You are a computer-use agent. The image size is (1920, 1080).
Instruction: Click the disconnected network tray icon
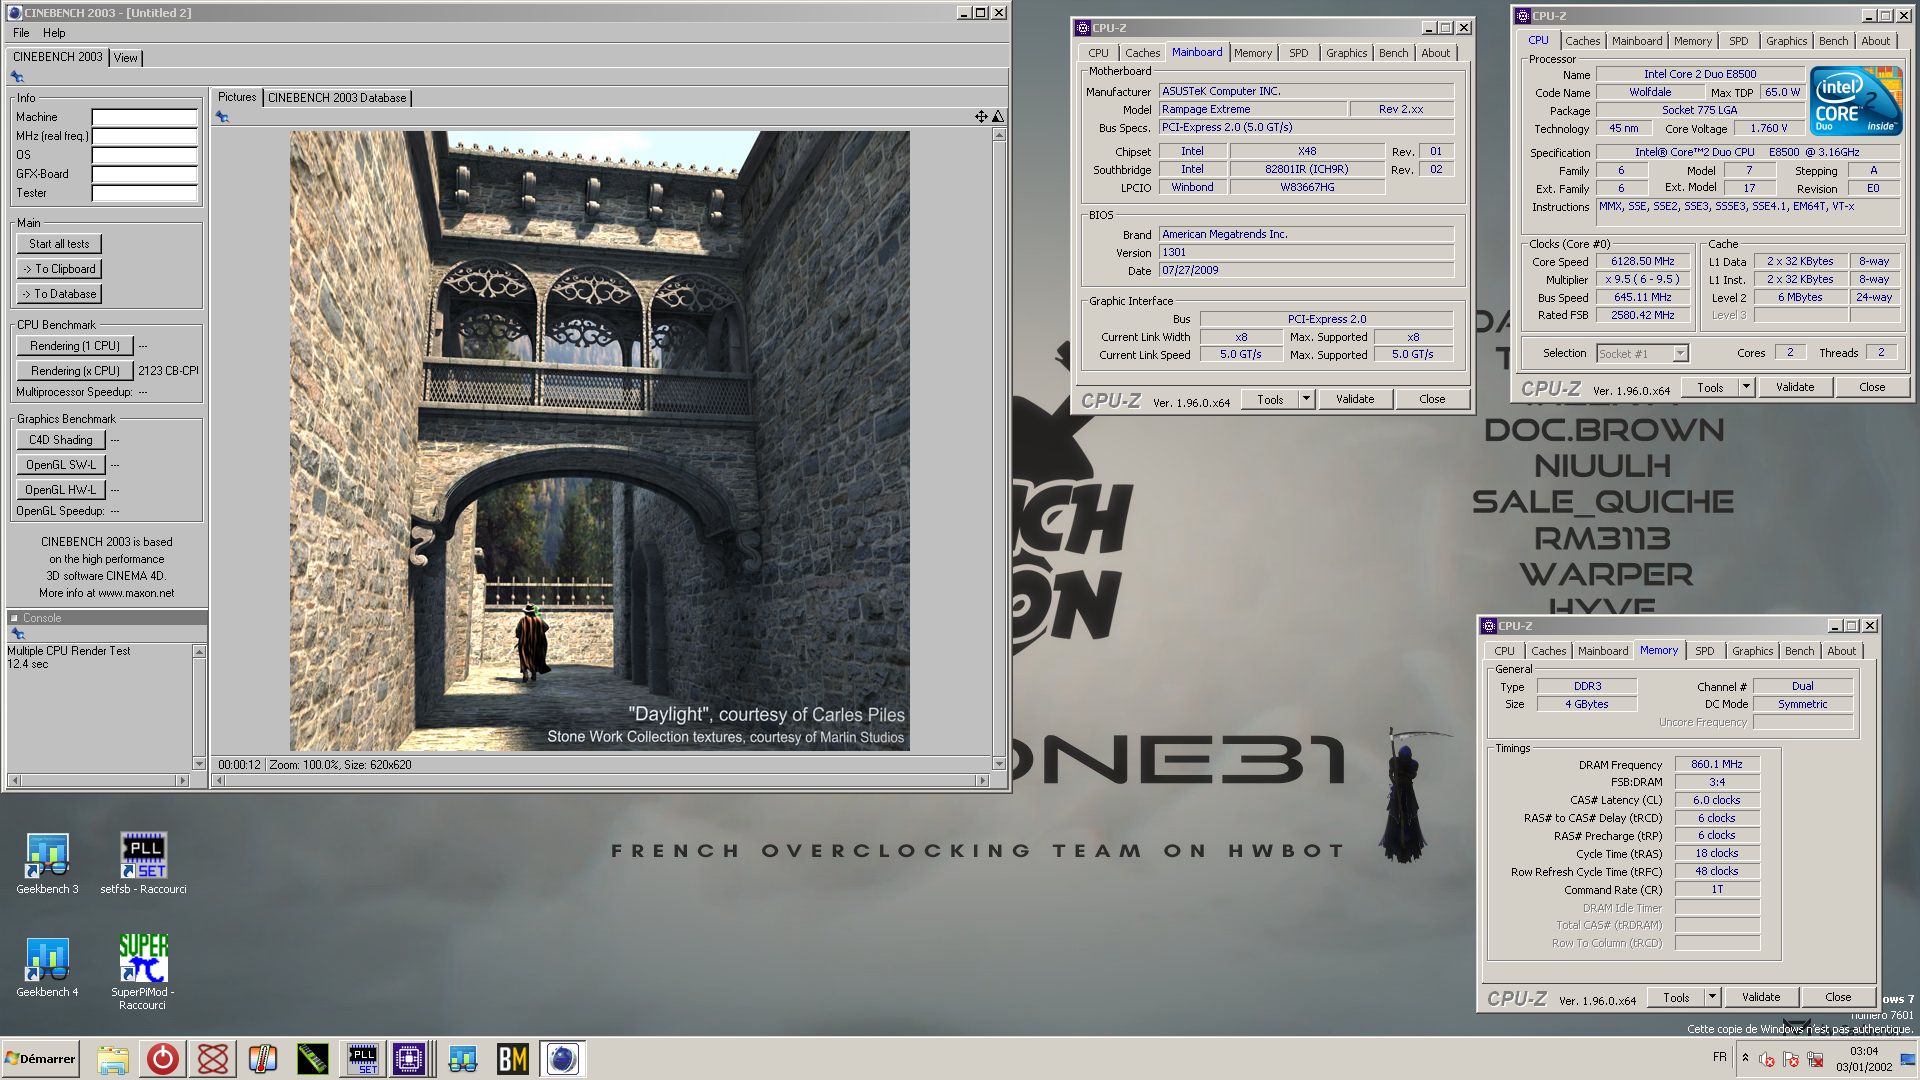(1815, 1059)
